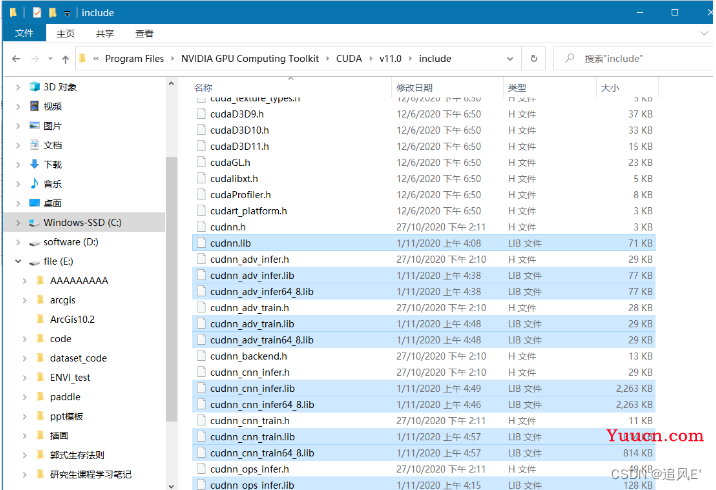Click v11.0 in address breadcrumb
The image size is (716, 490).
click(390, 58)
